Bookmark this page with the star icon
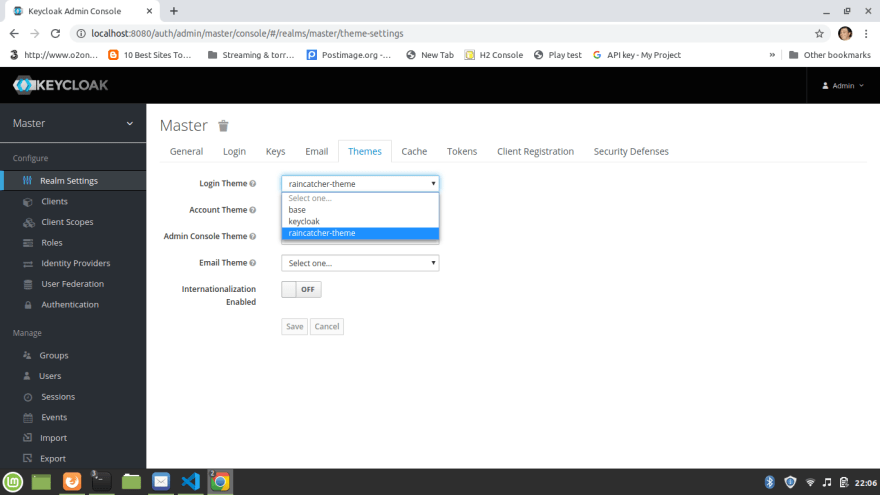This screenshot has width=880, height=495. (x=819, y=34)
